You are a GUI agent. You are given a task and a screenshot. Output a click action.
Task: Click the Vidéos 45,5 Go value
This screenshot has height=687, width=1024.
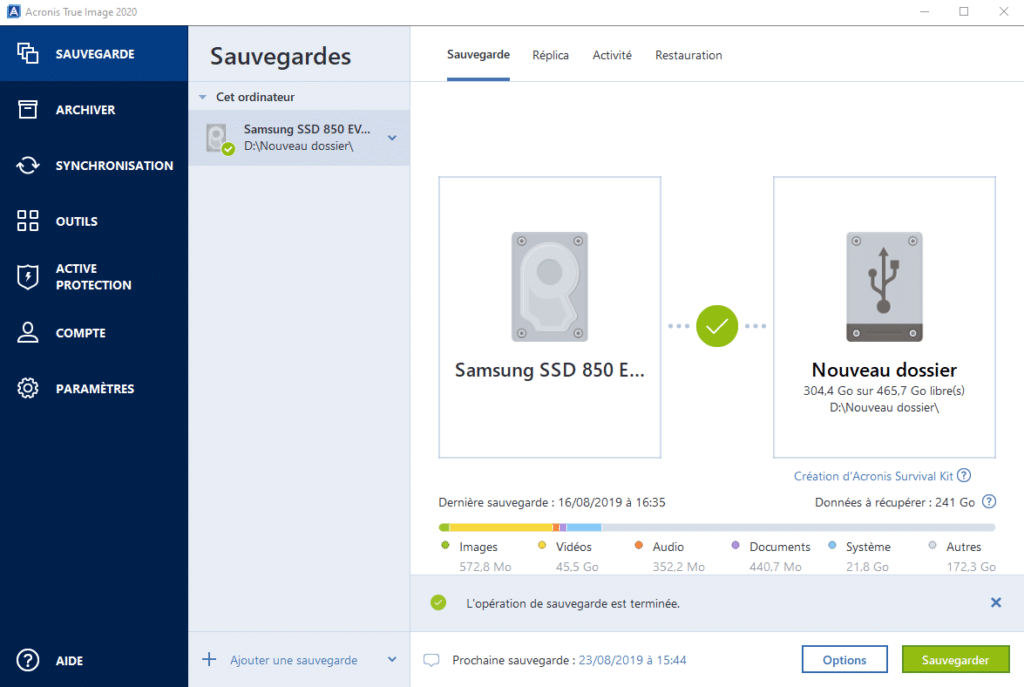577,567
